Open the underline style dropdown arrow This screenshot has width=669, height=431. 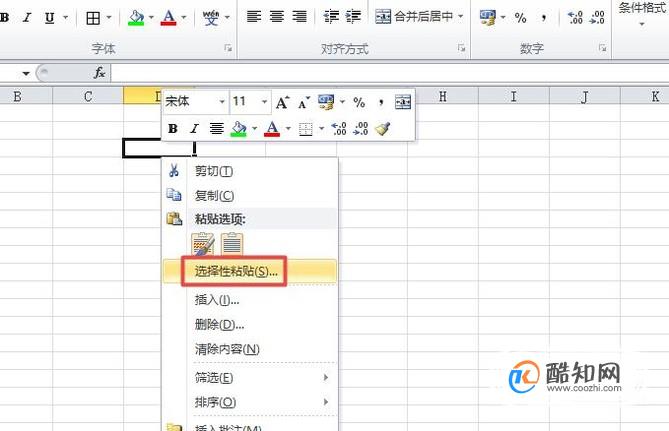(x=65, y=17)
